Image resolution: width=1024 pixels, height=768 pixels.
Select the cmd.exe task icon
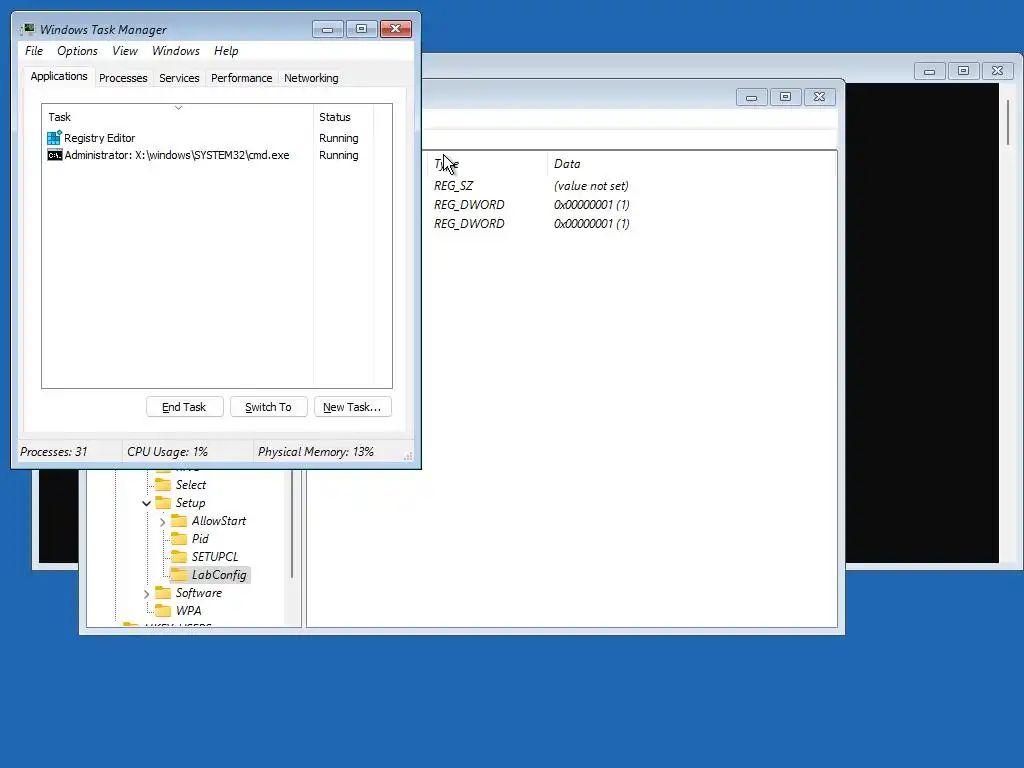(x=54, y=155)
